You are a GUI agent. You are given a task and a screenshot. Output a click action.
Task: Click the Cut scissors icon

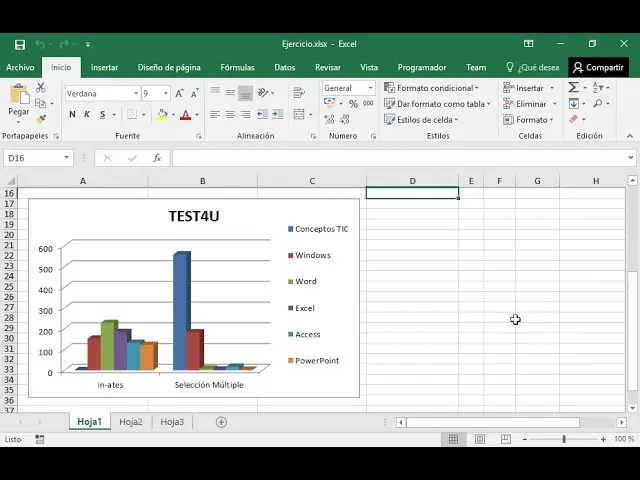(x=41, y=88)
